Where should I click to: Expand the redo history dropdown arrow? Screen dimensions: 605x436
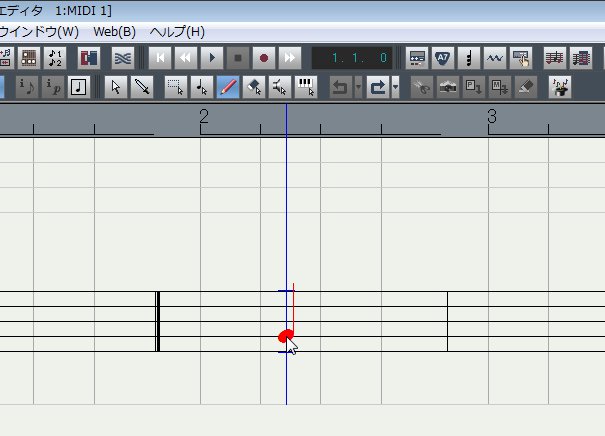pos(395,87)
